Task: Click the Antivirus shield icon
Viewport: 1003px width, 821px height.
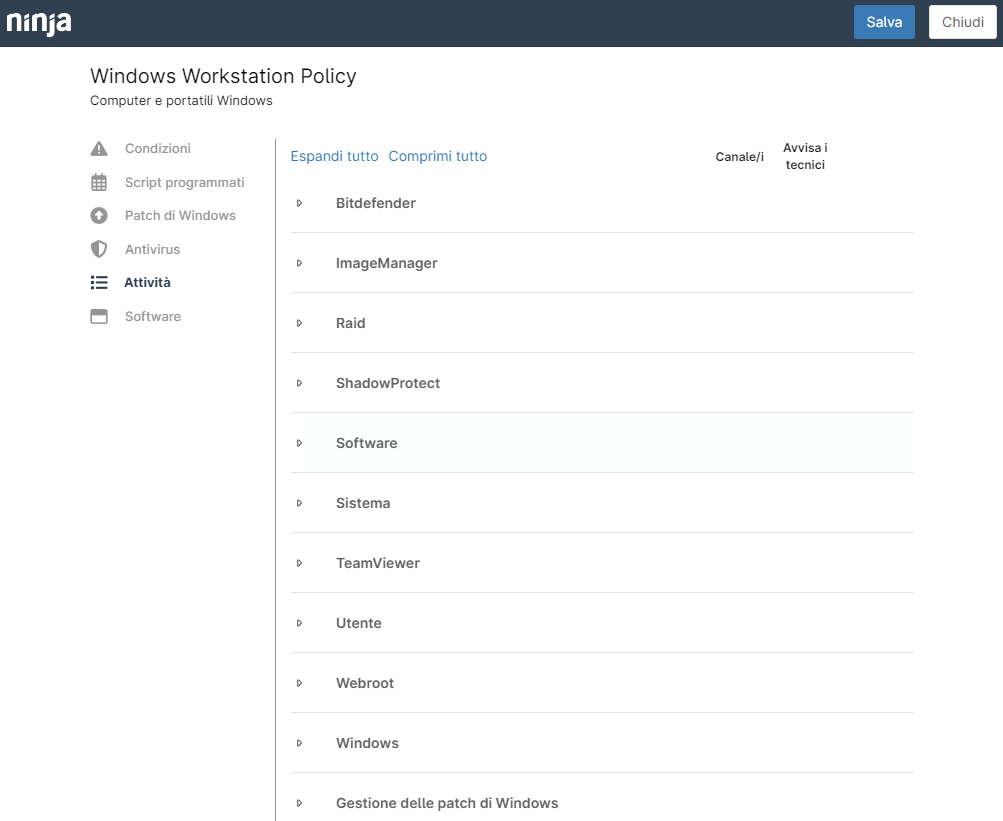Action: click(x=99, y=249)
